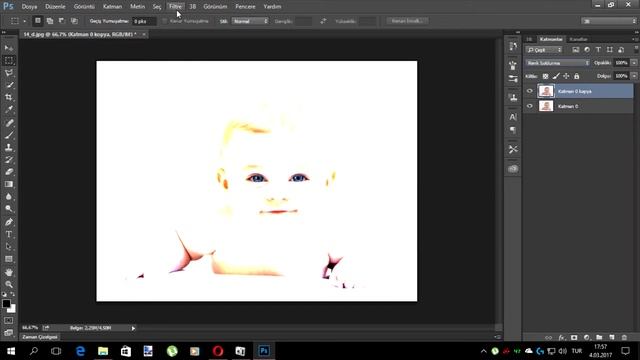Delete layer trash icon
Viewport: 640px width, 360px height.
point(624,338)
